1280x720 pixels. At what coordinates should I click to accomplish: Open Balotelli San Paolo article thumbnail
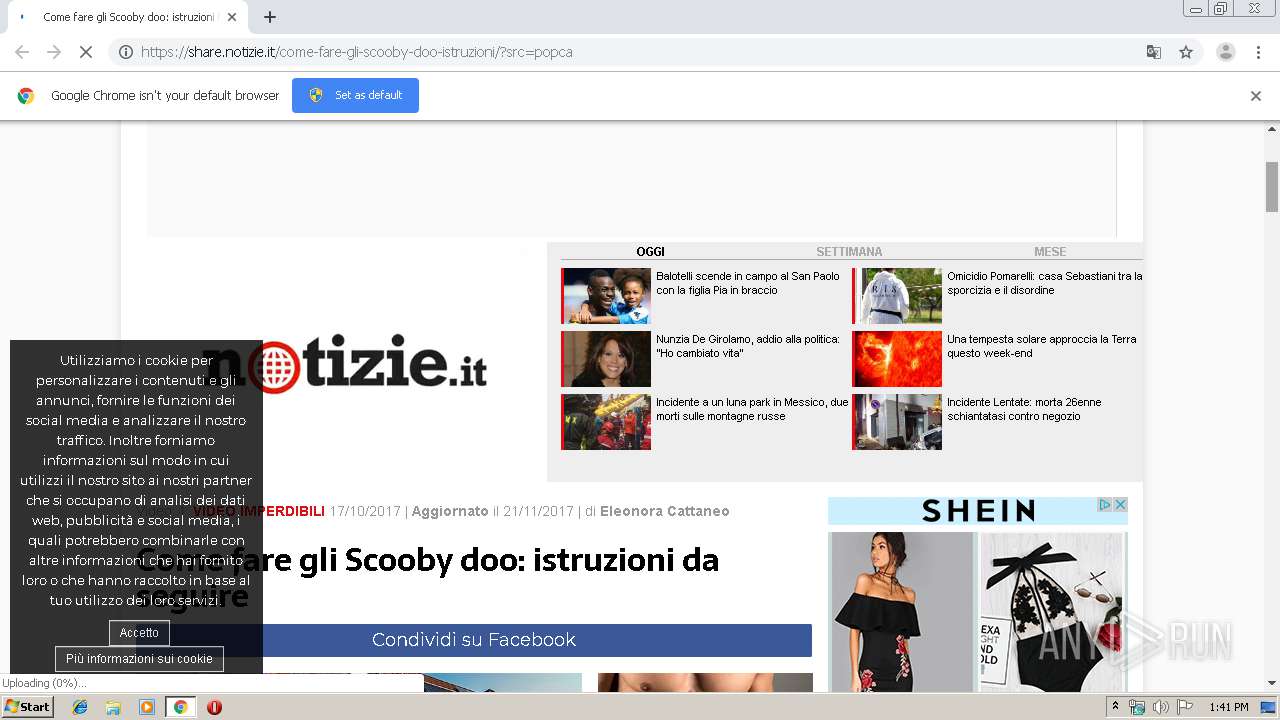[606, 296]
